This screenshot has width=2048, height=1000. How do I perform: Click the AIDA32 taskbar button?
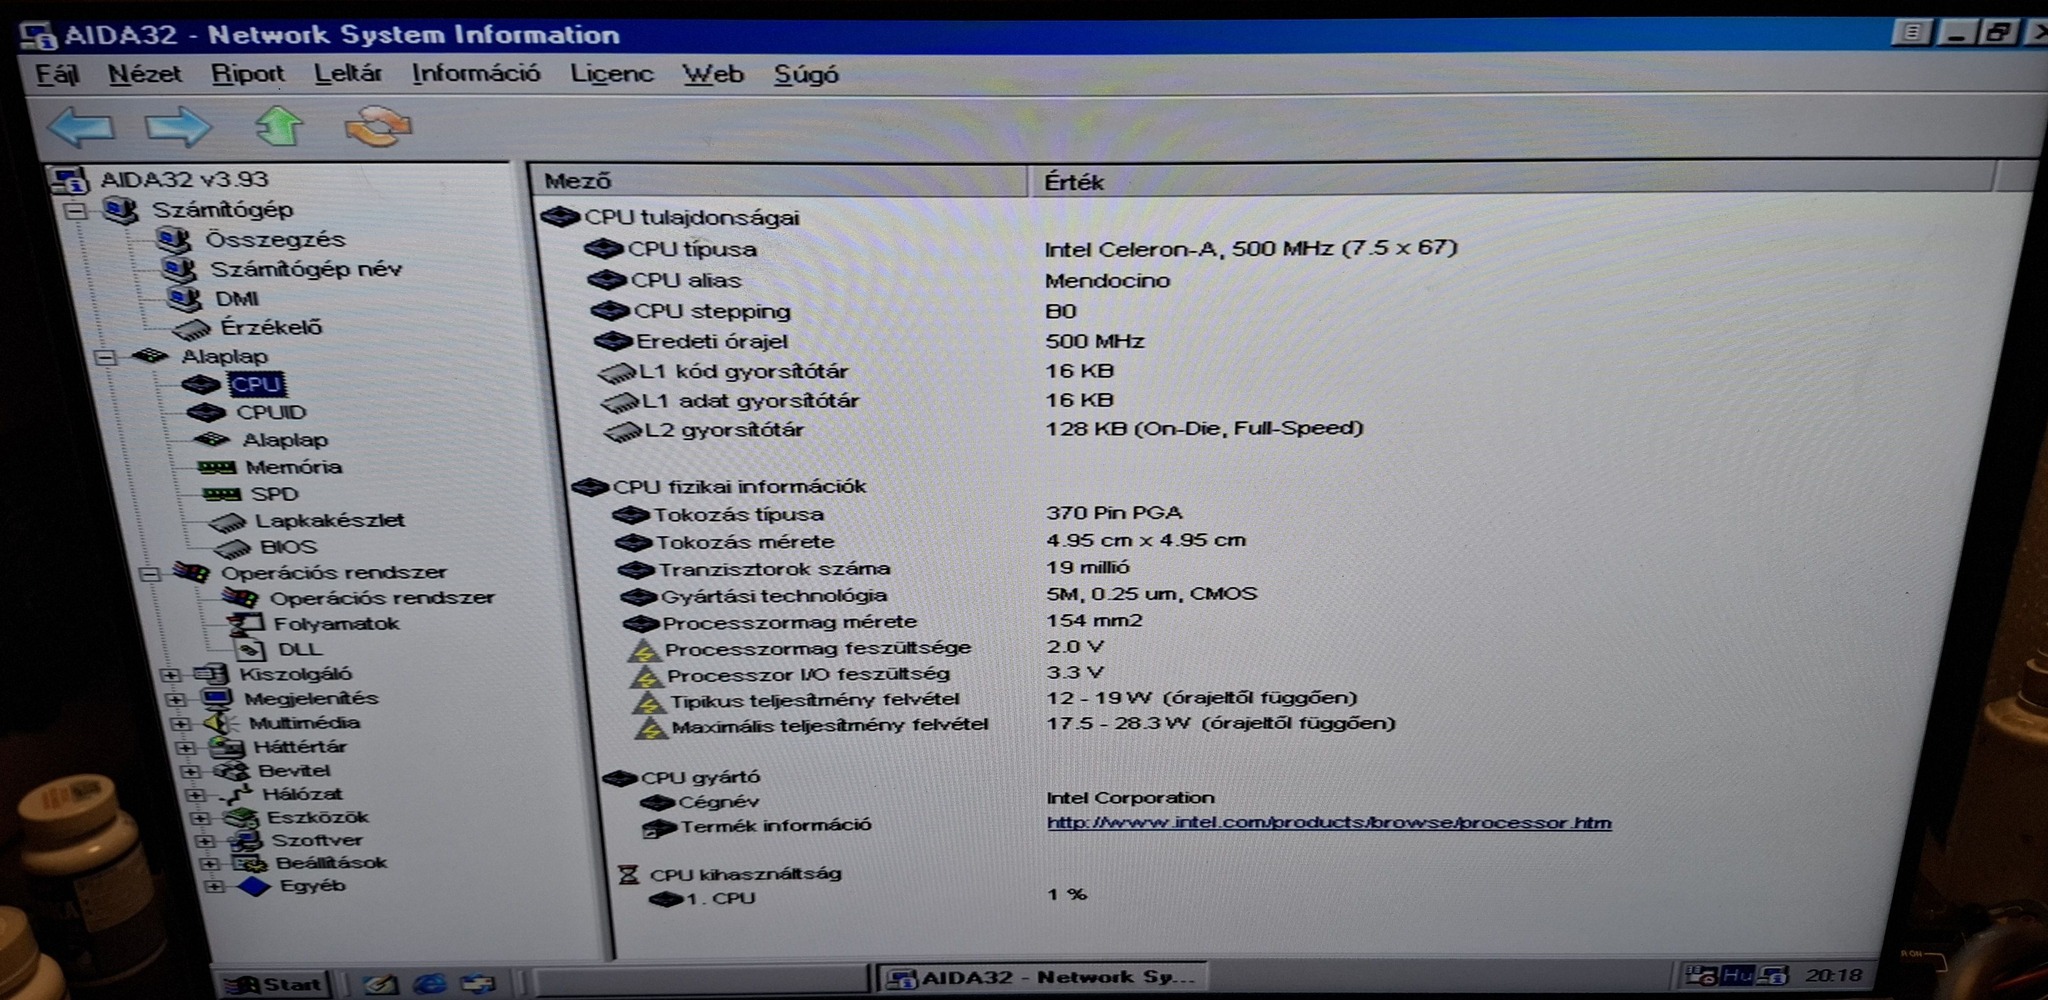click(1042, 977)
